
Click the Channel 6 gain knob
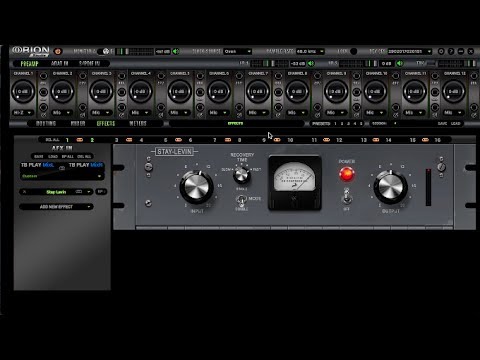pyautogui.click(x=219, y=91)
